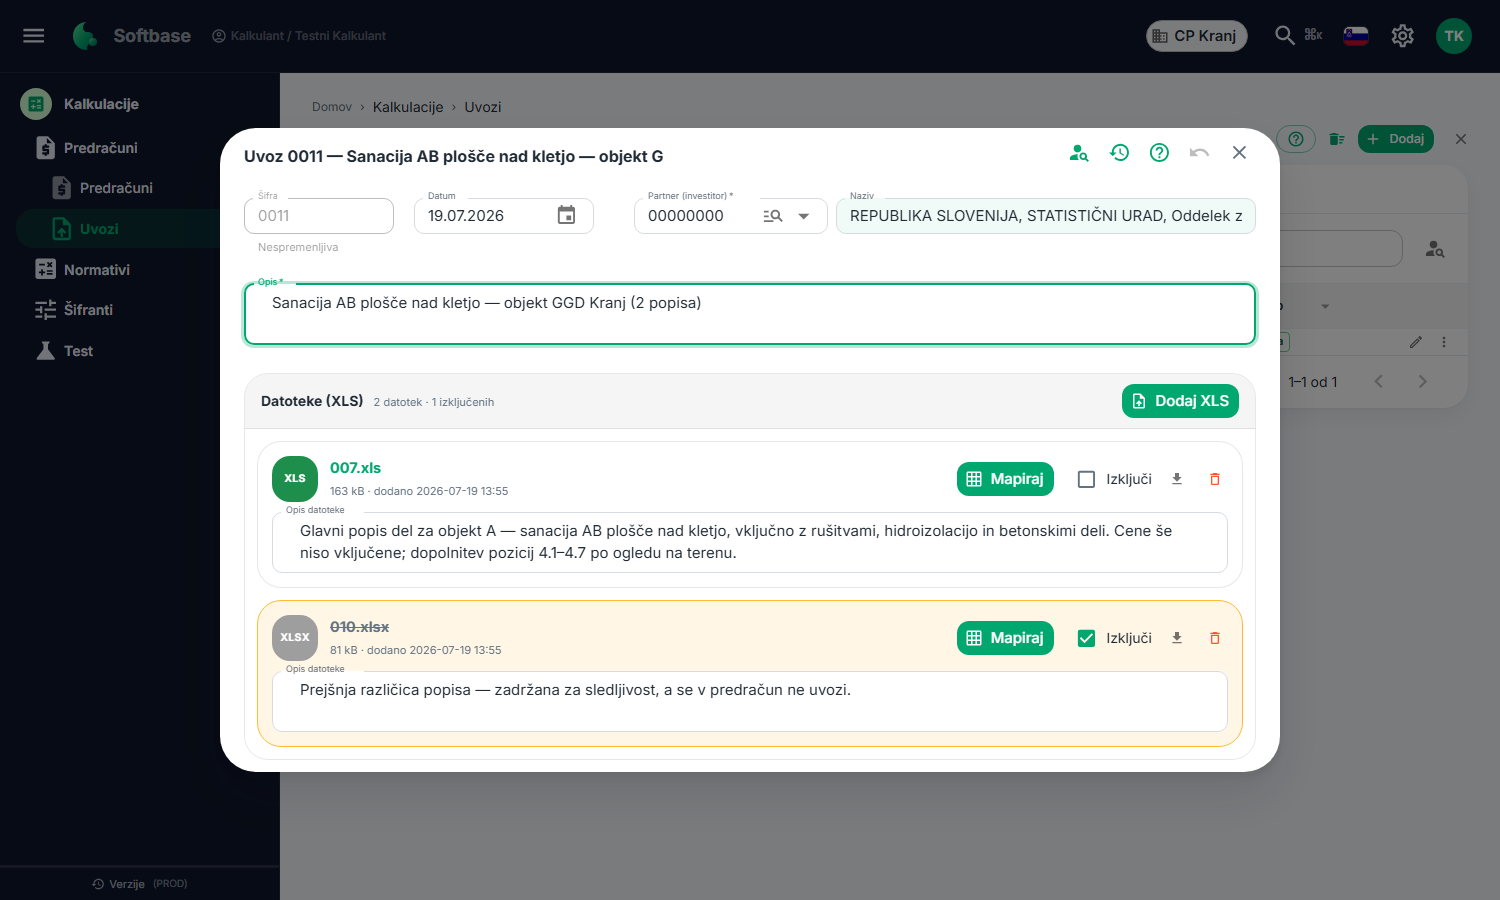Click the partner lookup list-search icon
Screen dimensions: 1500x900
point(772,216)
